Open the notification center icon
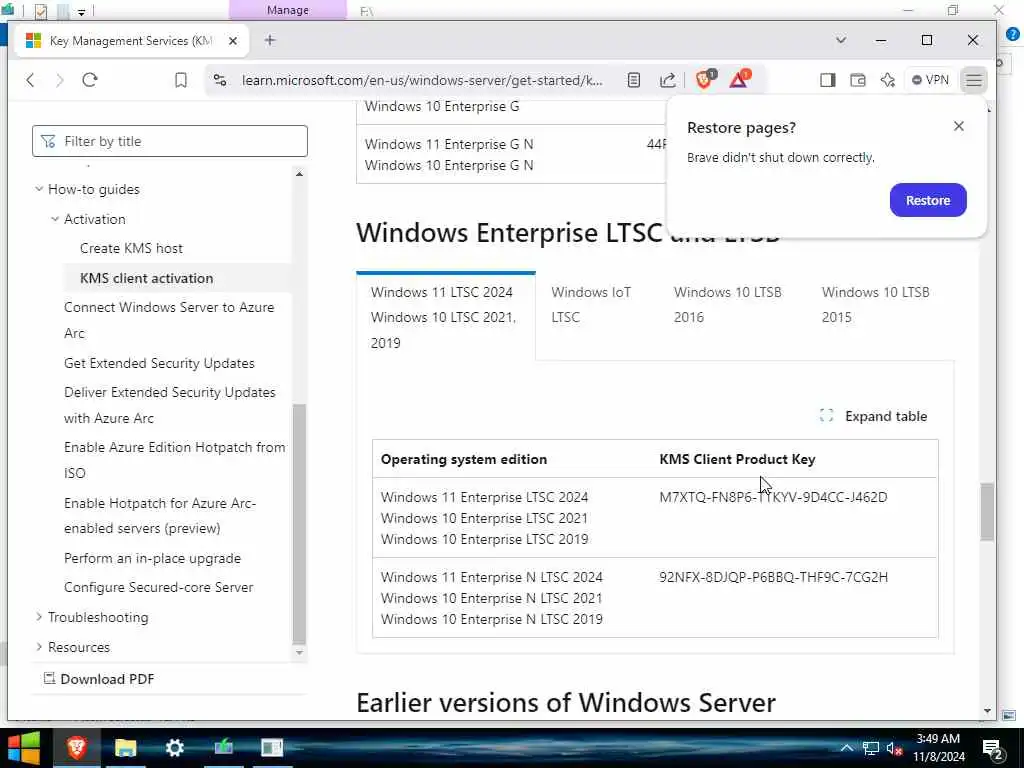Screen dimensions: 1024x768 pos(993,748)
